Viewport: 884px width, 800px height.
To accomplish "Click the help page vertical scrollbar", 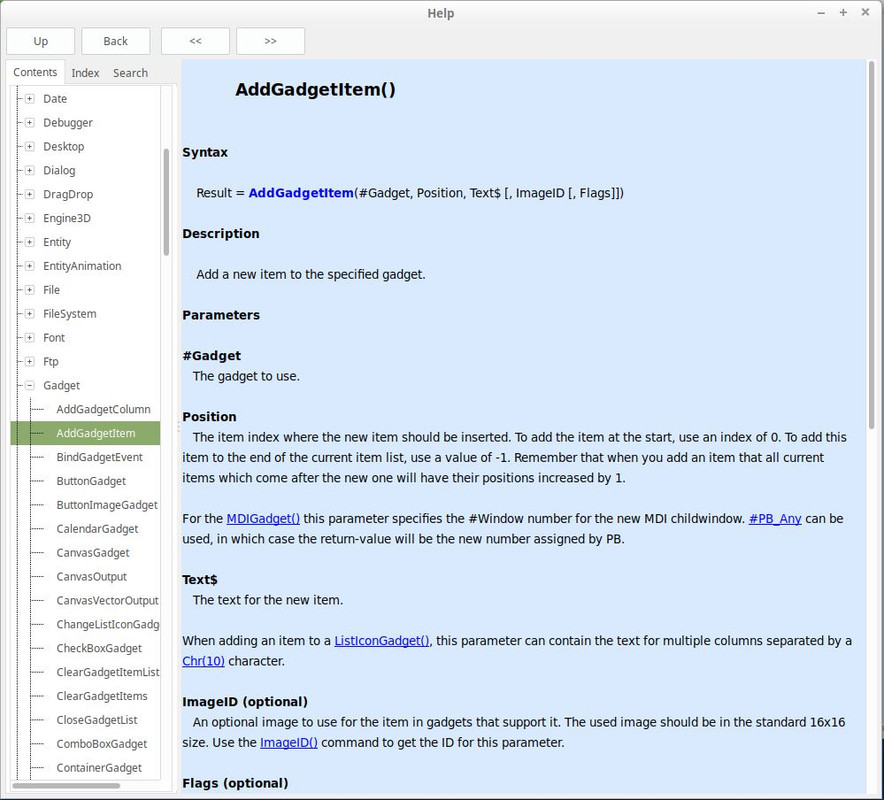I will (x=872, y=245).
